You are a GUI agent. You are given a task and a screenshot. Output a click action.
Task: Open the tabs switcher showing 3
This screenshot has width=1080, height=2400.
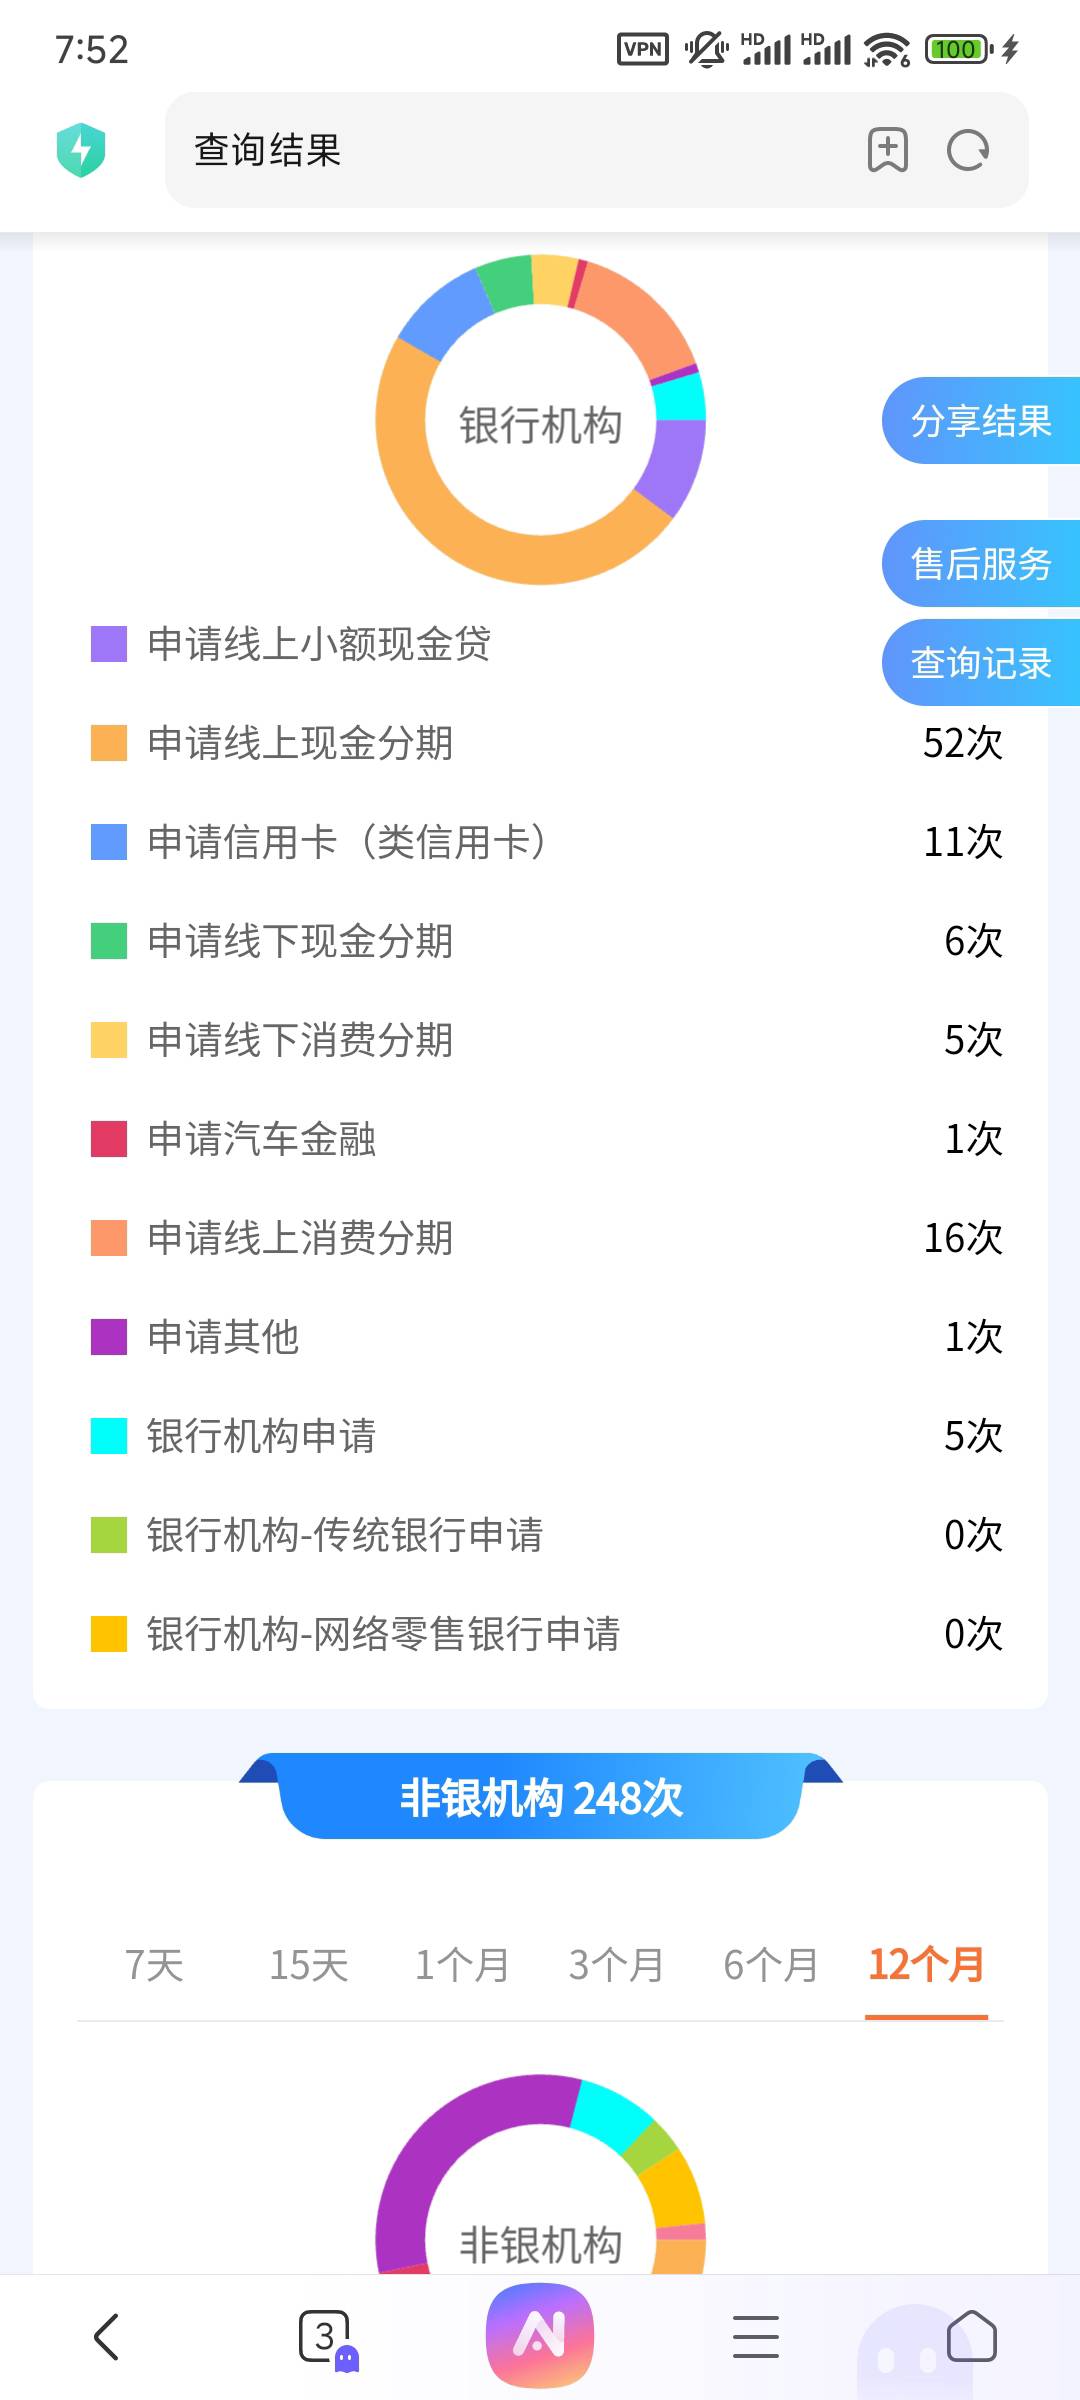pos(326,2338)
